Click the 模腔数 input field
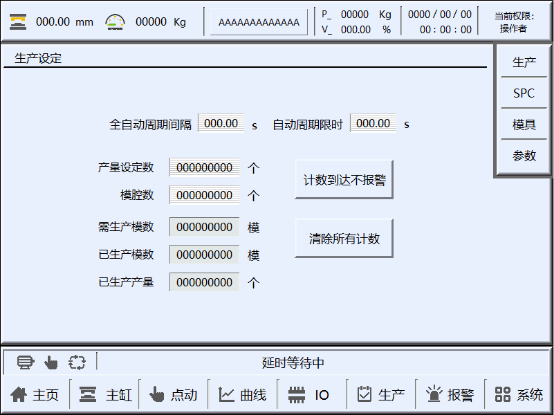The image size is (554, 415). [x=204, y=195]
